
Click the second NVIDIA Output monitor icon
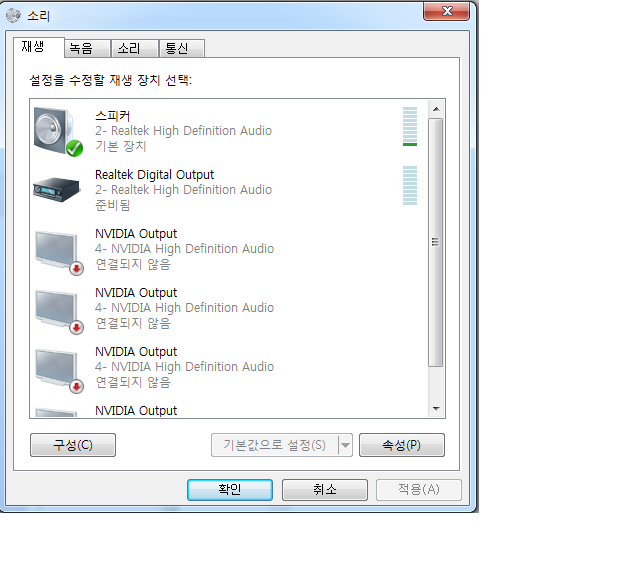click(59, 312)
